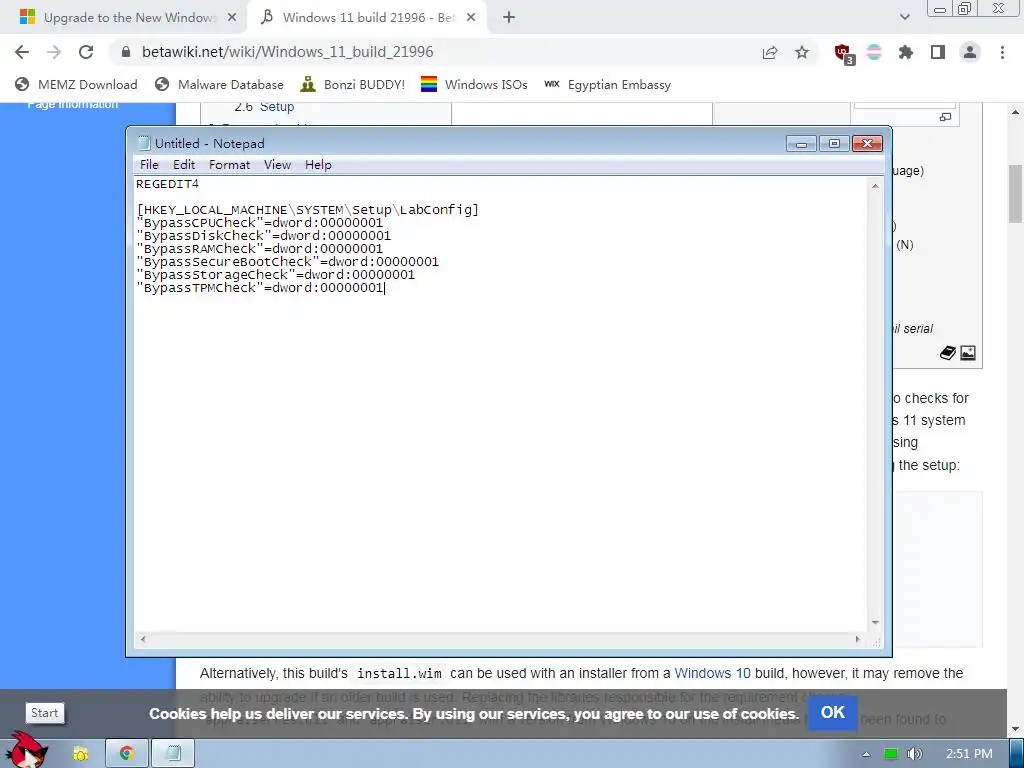The width and height of the screenshot is (1024, 768).
Task: Click the infobox book icon
Action: click(x=948, y=353)
